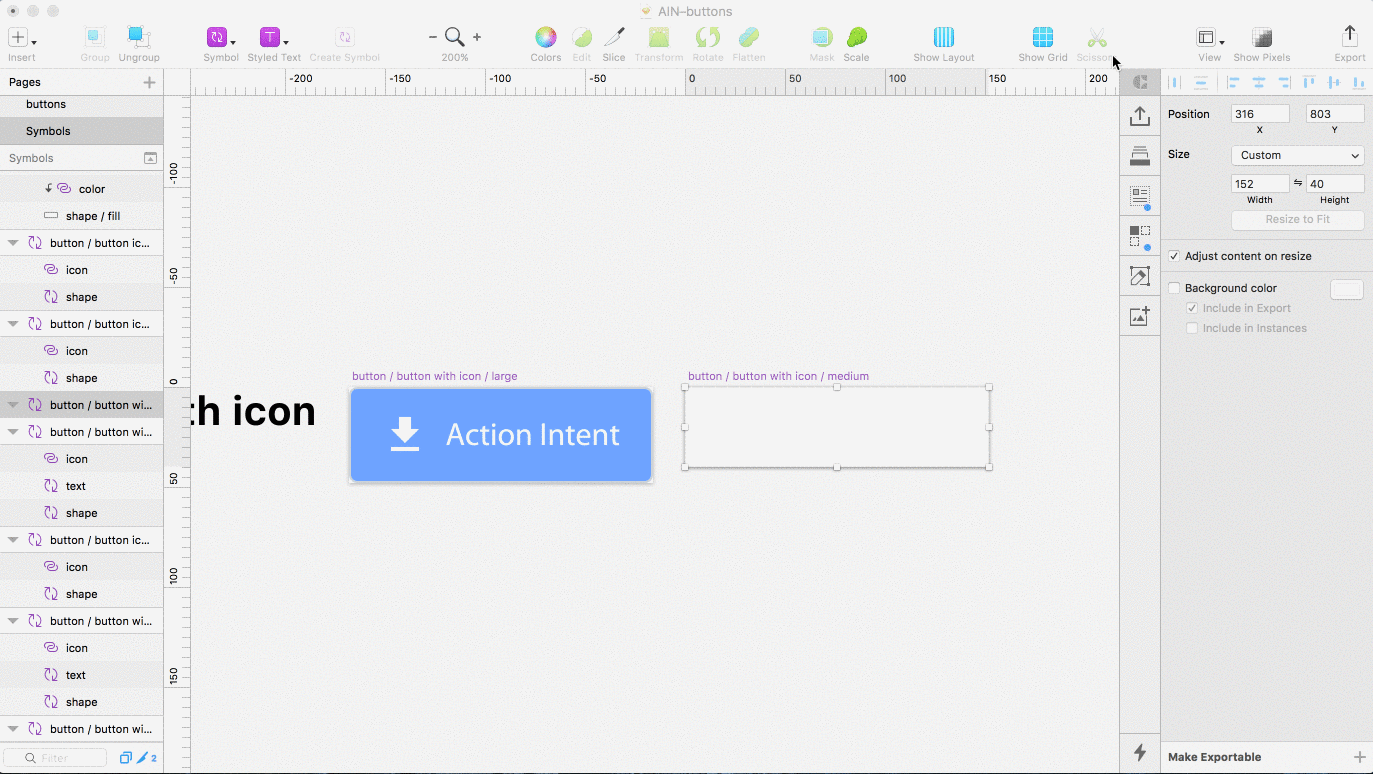Toggle Show Grid in the toolbar
This screenshot has width=1373, height=774.
(x=1043, y=38)
